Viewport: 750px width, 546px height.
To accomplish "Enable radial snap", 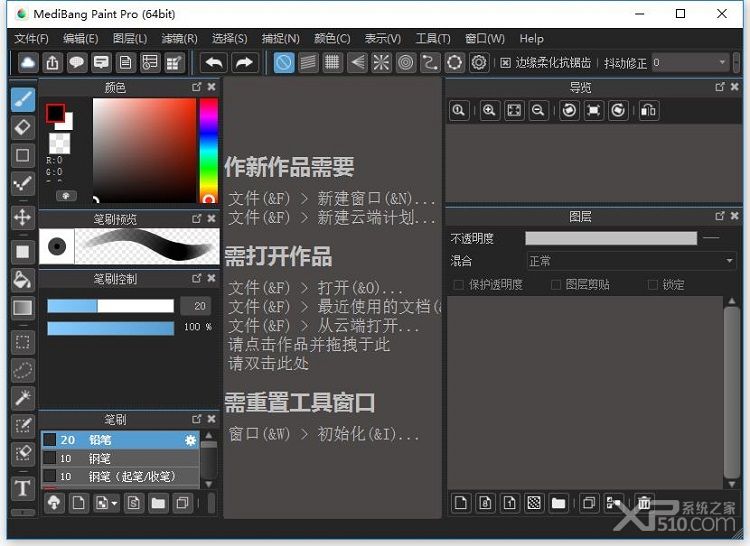I will tap(381, 63).
